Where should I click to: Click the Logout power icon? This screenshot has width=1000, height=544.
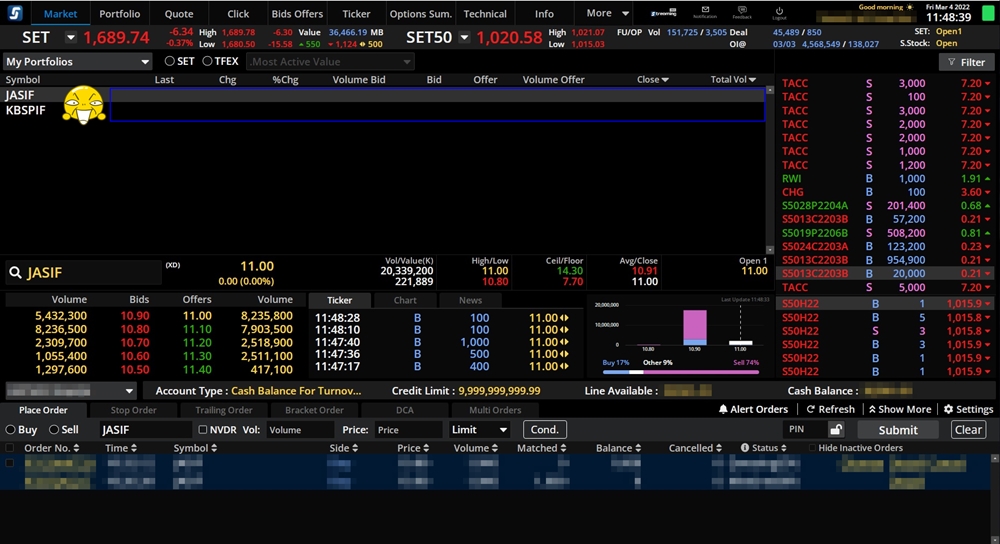pyautogui.click(x=779, y=11)
